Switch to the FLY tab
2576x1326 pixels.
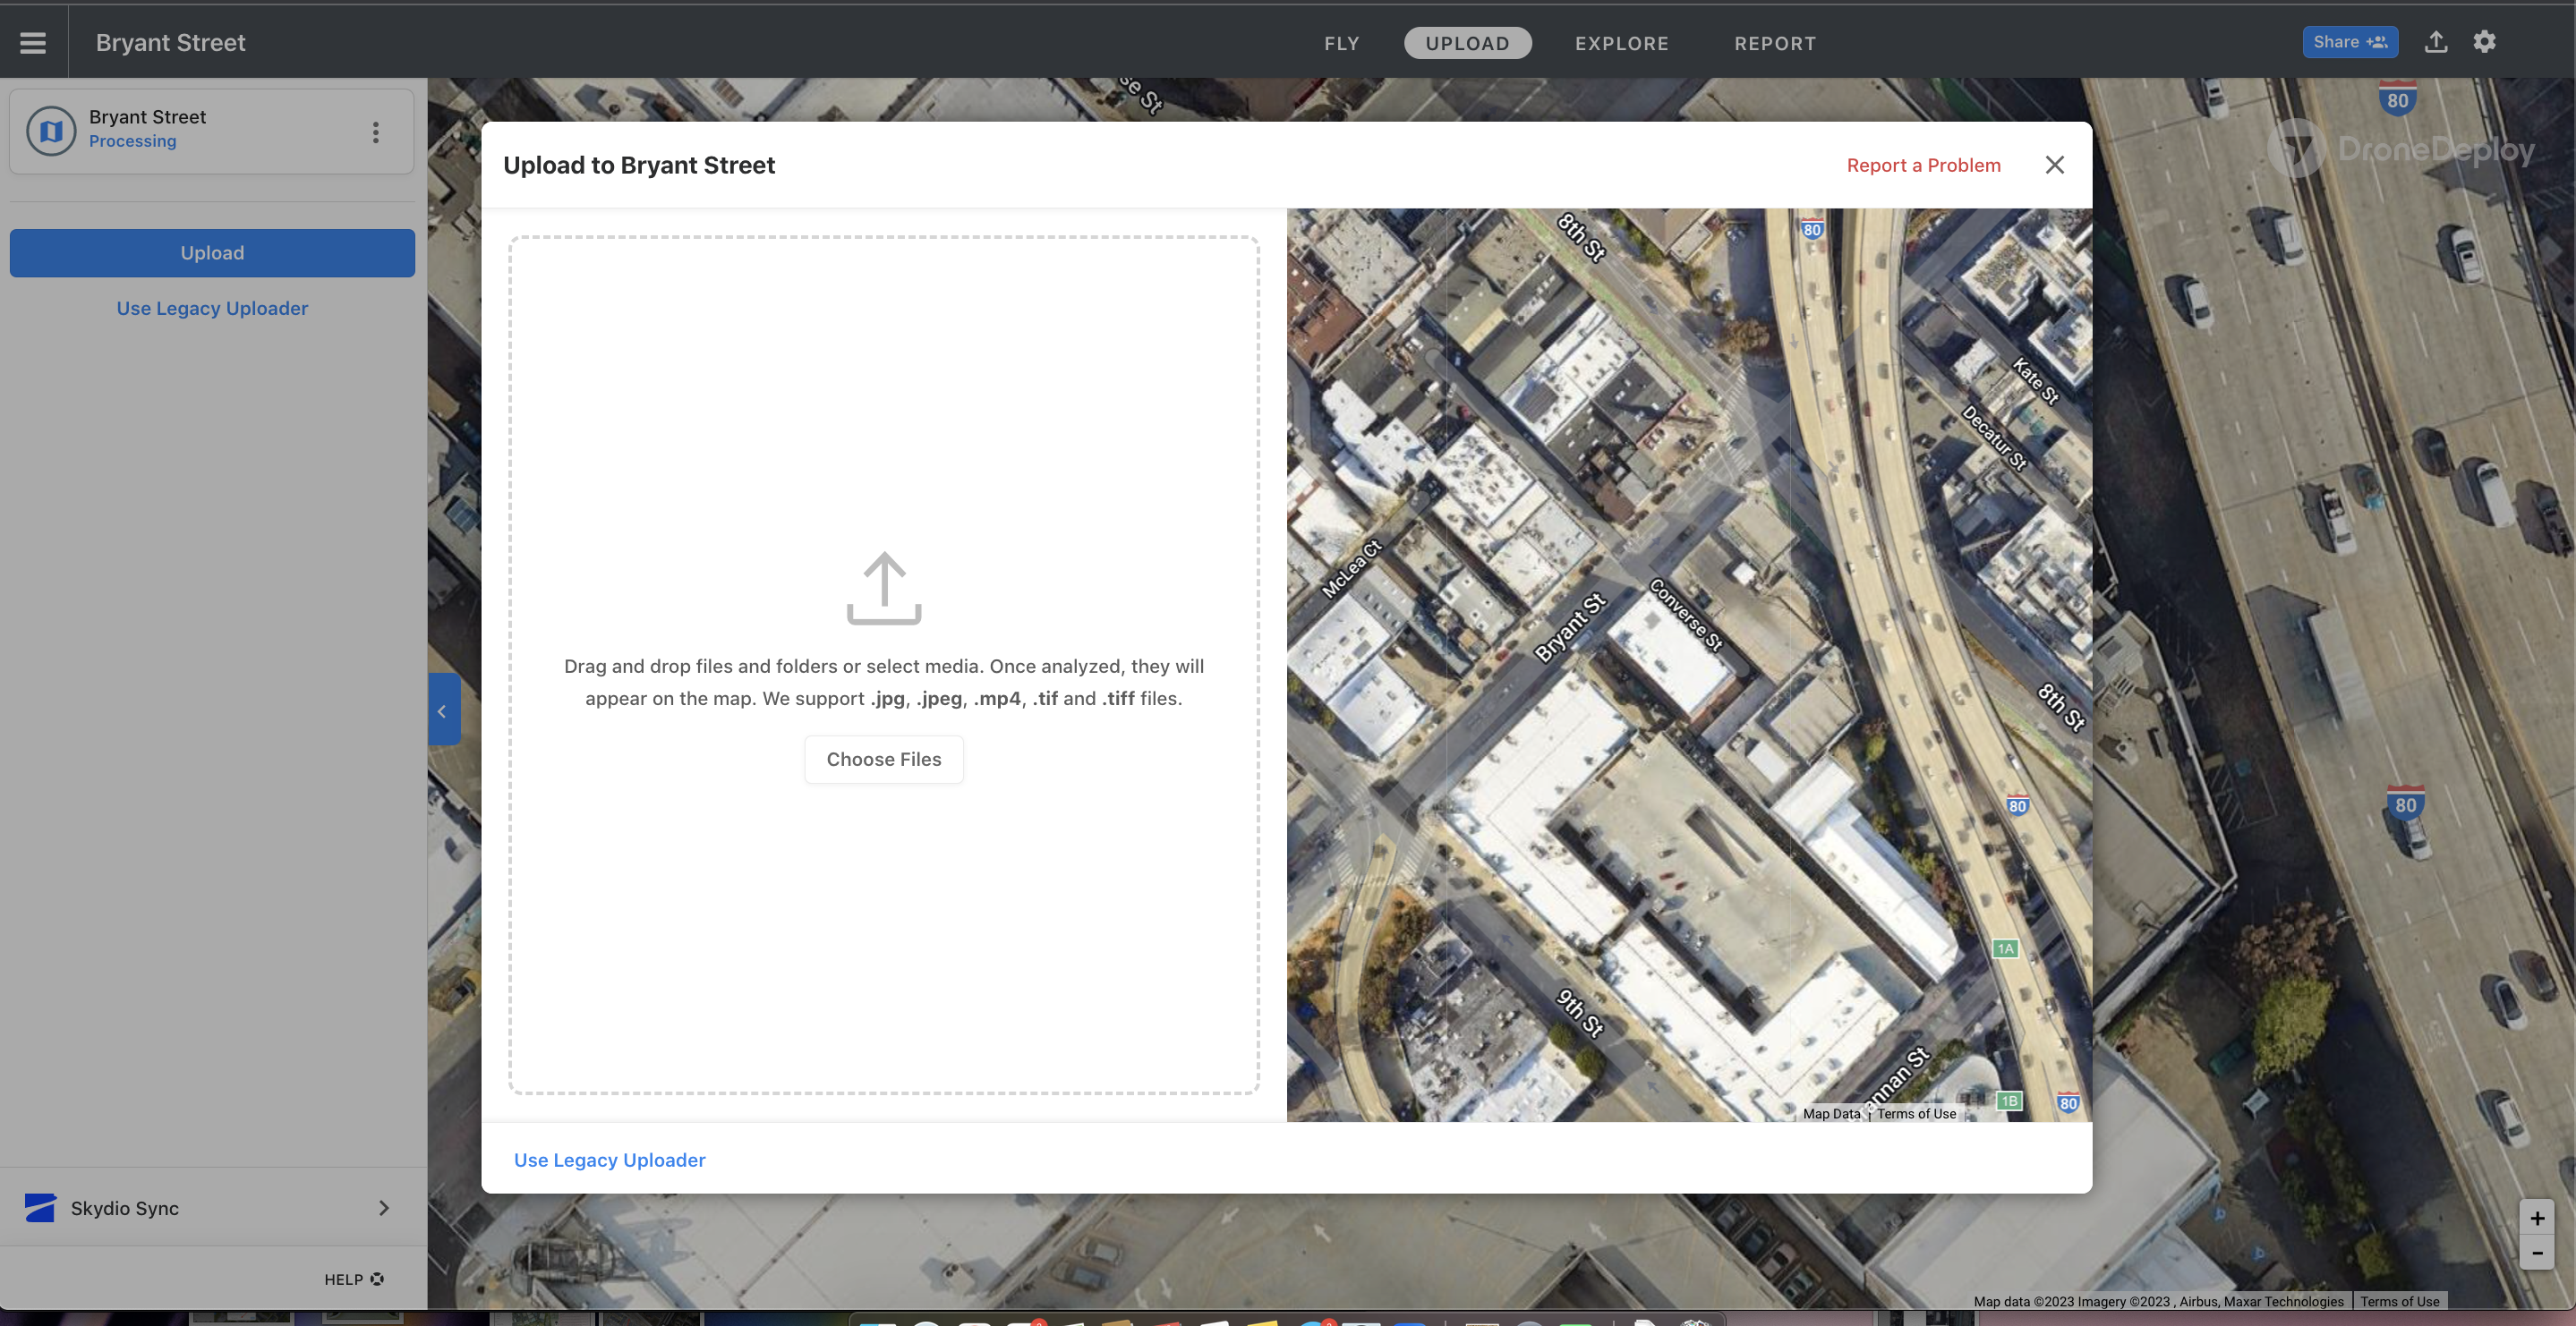[x=1341, y=43]
